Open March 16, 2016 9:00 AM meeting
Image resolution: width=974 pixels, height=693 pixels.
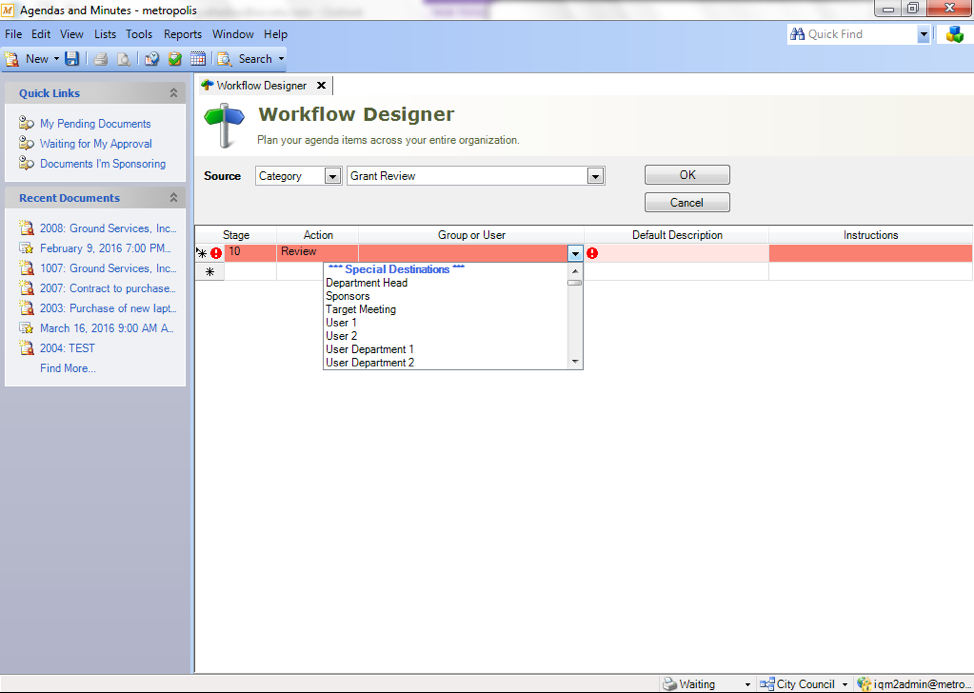[107, 328]
